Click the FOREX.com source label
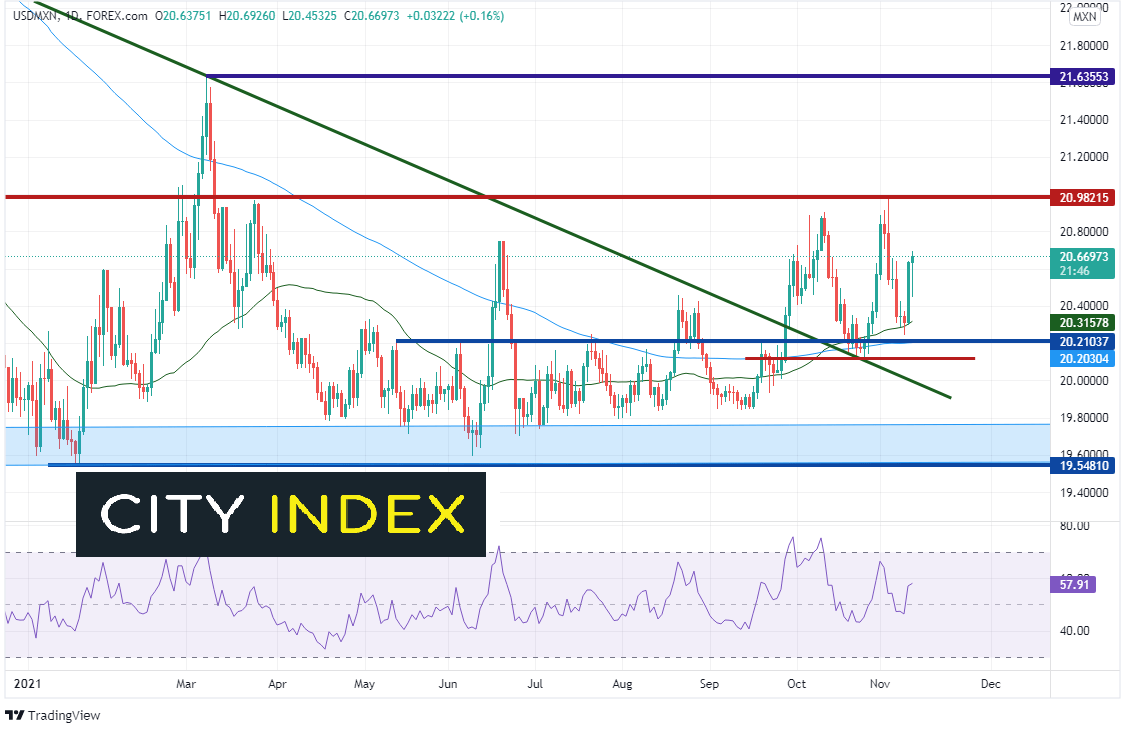1130x733 pixels. (118, 17)
